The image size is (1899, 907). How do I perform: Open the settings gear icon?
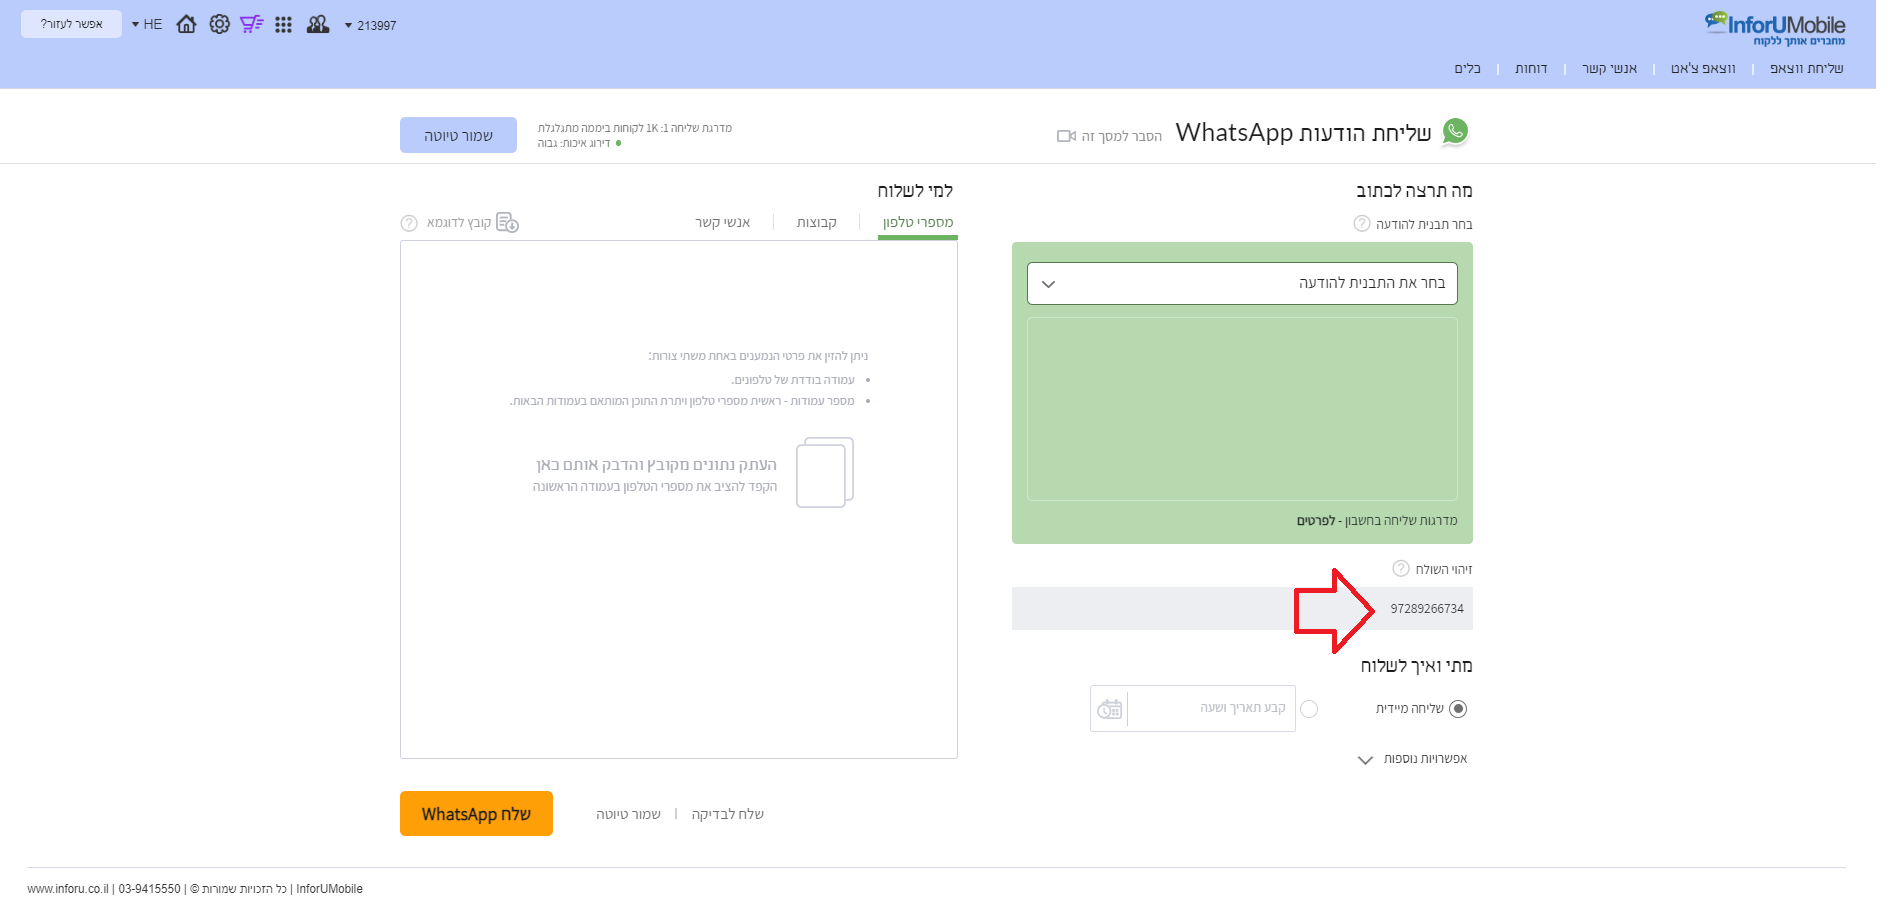[x=219, y=24]
